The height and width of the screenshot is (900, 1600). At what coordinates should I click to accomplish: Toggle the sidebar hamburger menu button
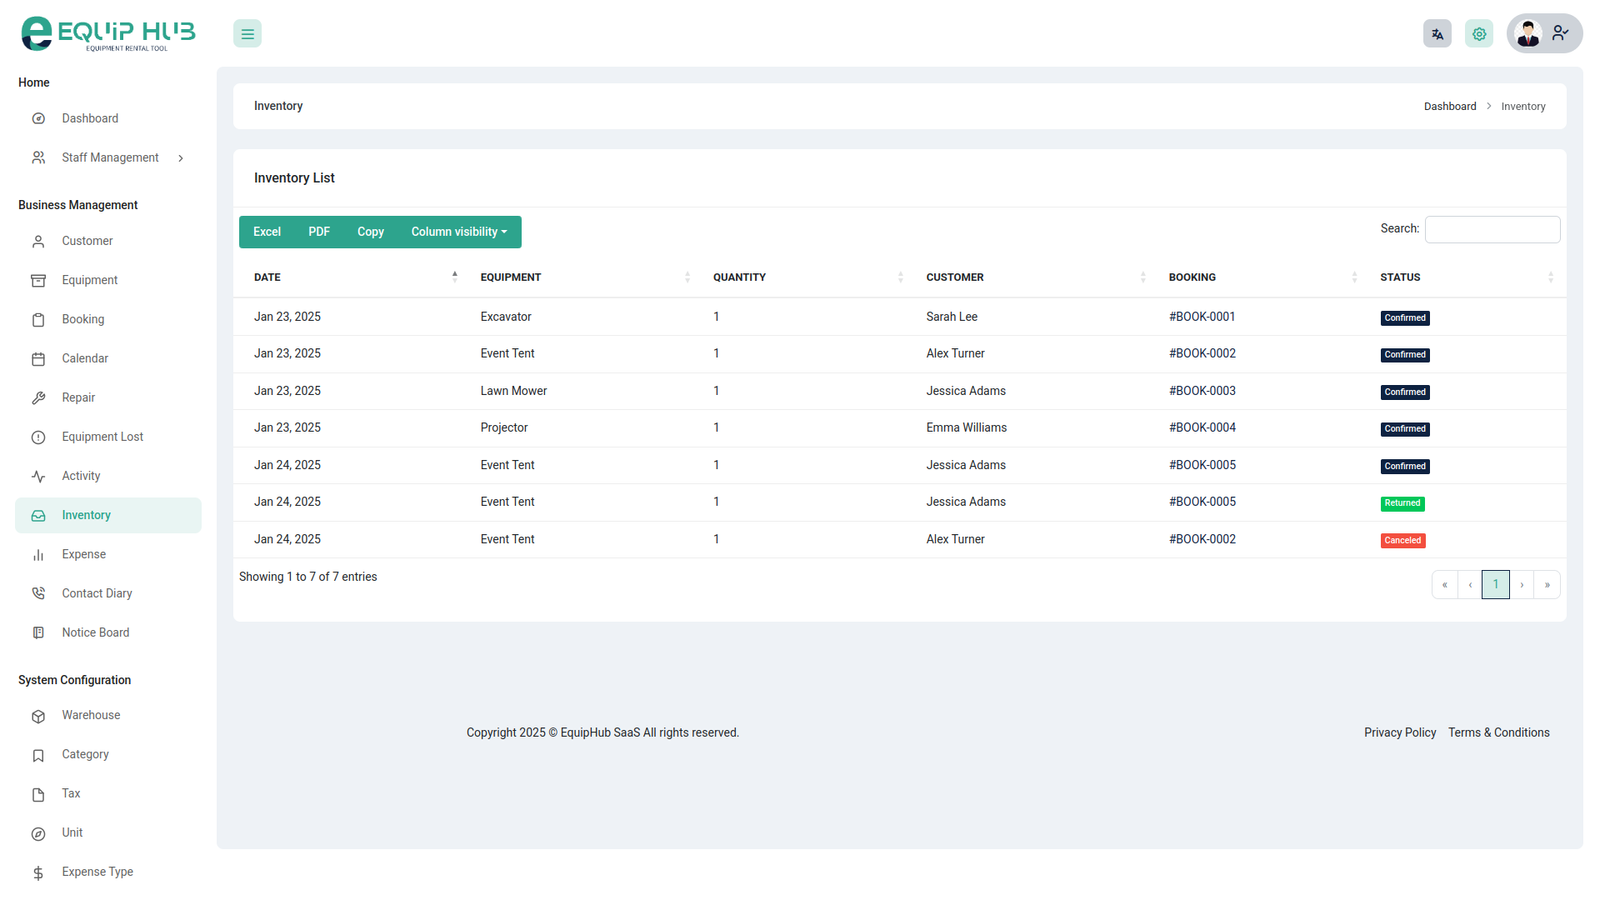click(247, 34)
